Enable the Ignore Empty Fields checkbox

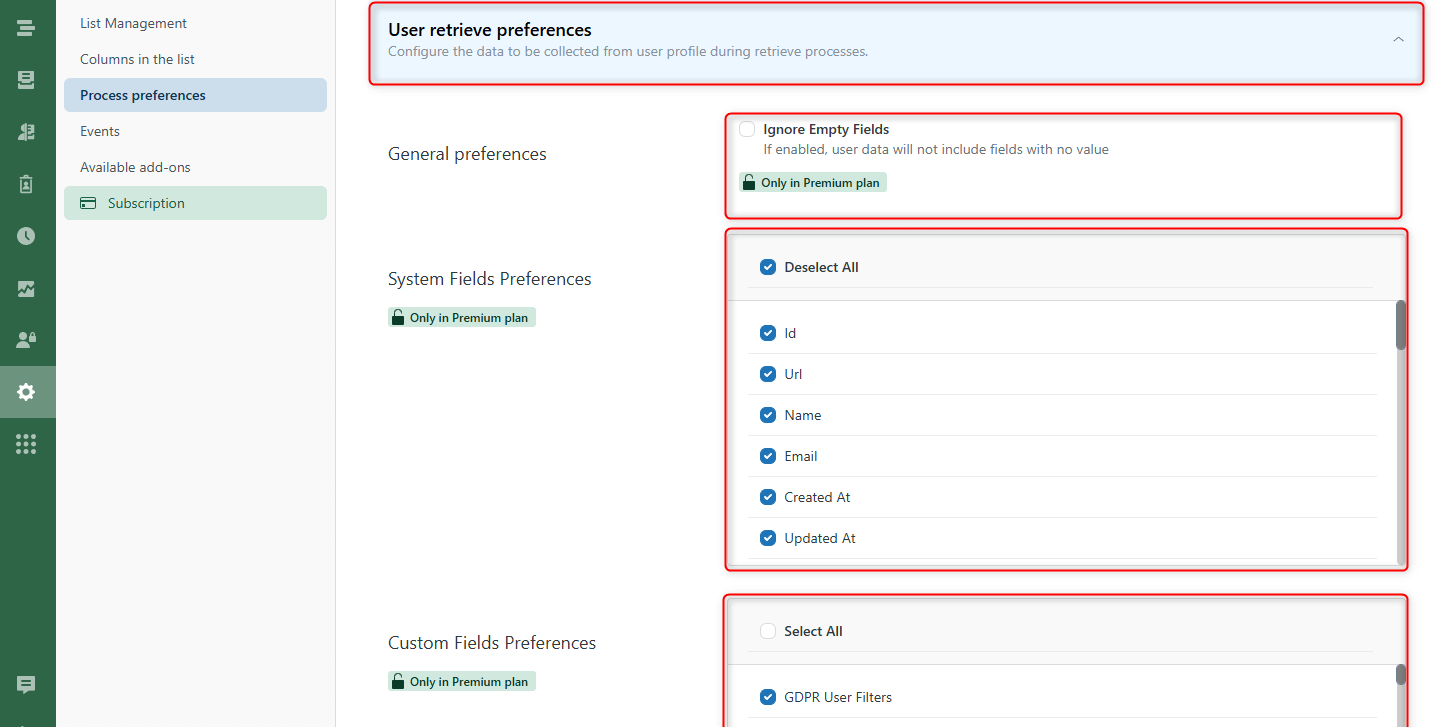(747, 129)
